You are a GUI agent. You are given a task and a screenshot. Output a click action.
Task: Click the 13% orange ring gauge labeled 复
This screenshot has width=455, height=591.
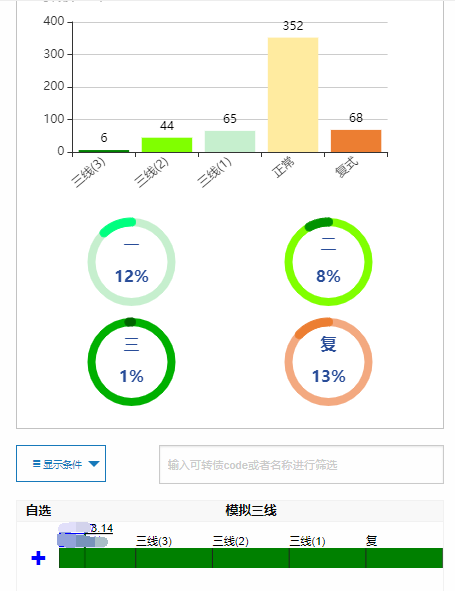coord(328,362)
